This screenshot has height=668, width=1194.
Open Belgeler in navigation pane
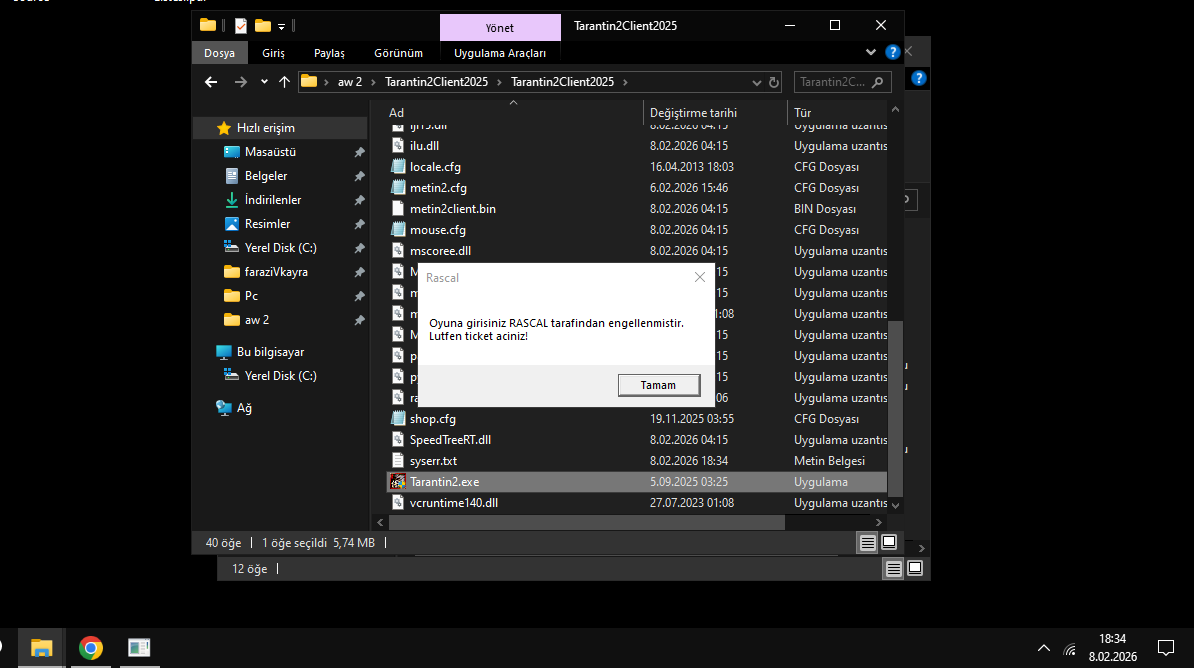click(266, 176)
